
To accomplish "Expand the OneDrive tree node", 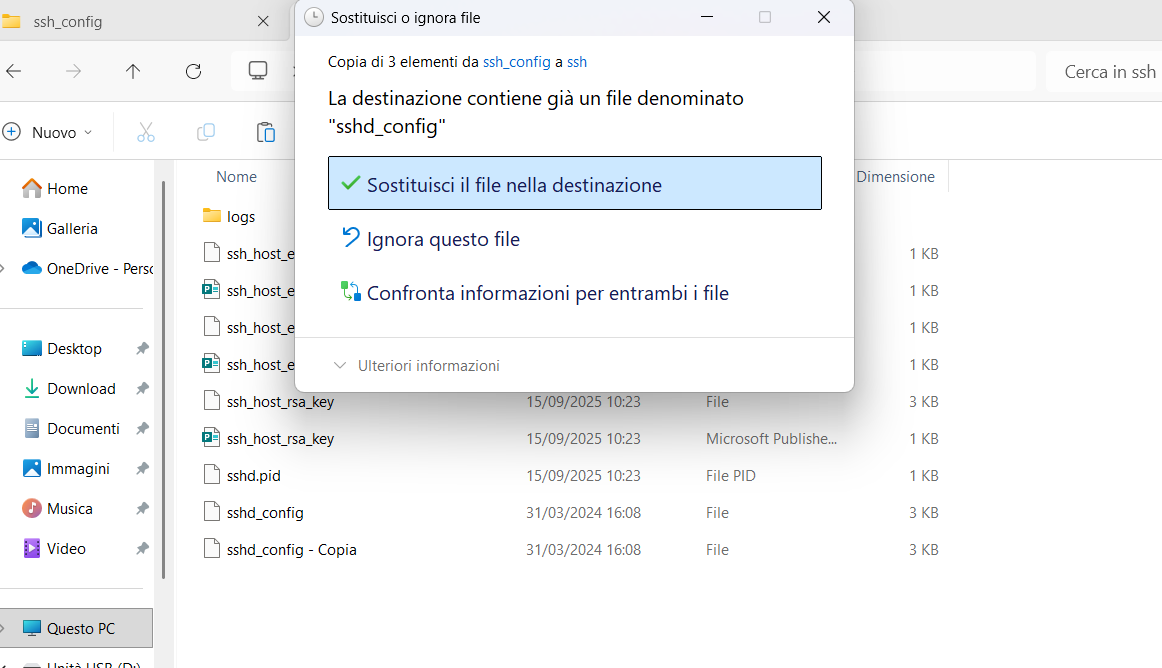I will pos(4,269).
